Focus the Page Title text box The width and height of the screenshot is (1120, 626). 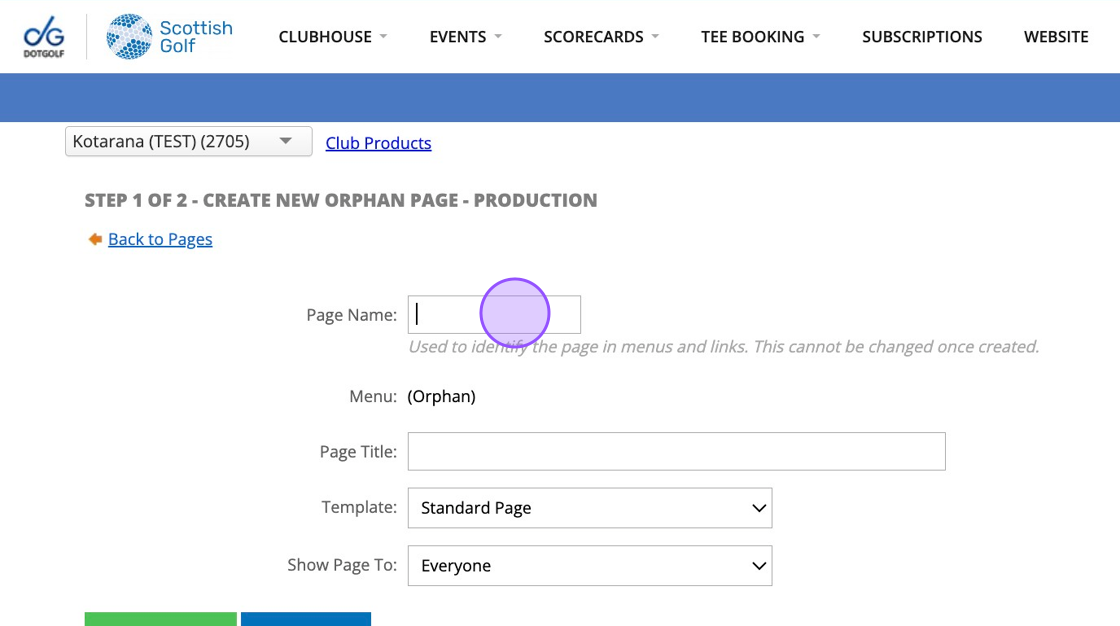(x=676, y=451)
